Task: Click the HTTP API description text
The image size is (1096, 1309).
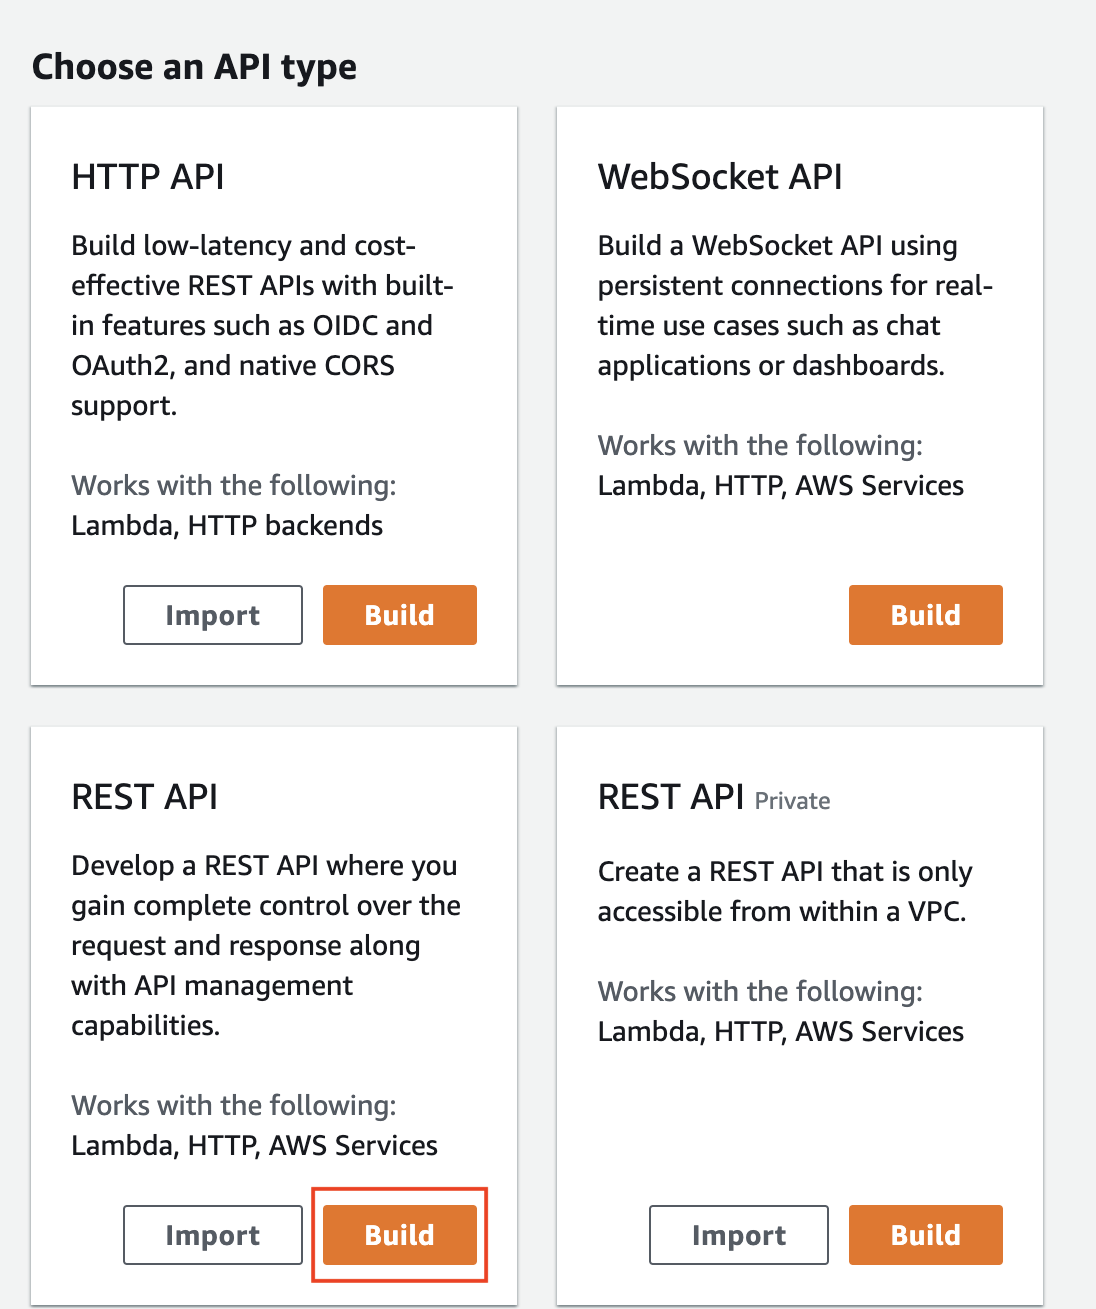Action: (x=262, y=325)
